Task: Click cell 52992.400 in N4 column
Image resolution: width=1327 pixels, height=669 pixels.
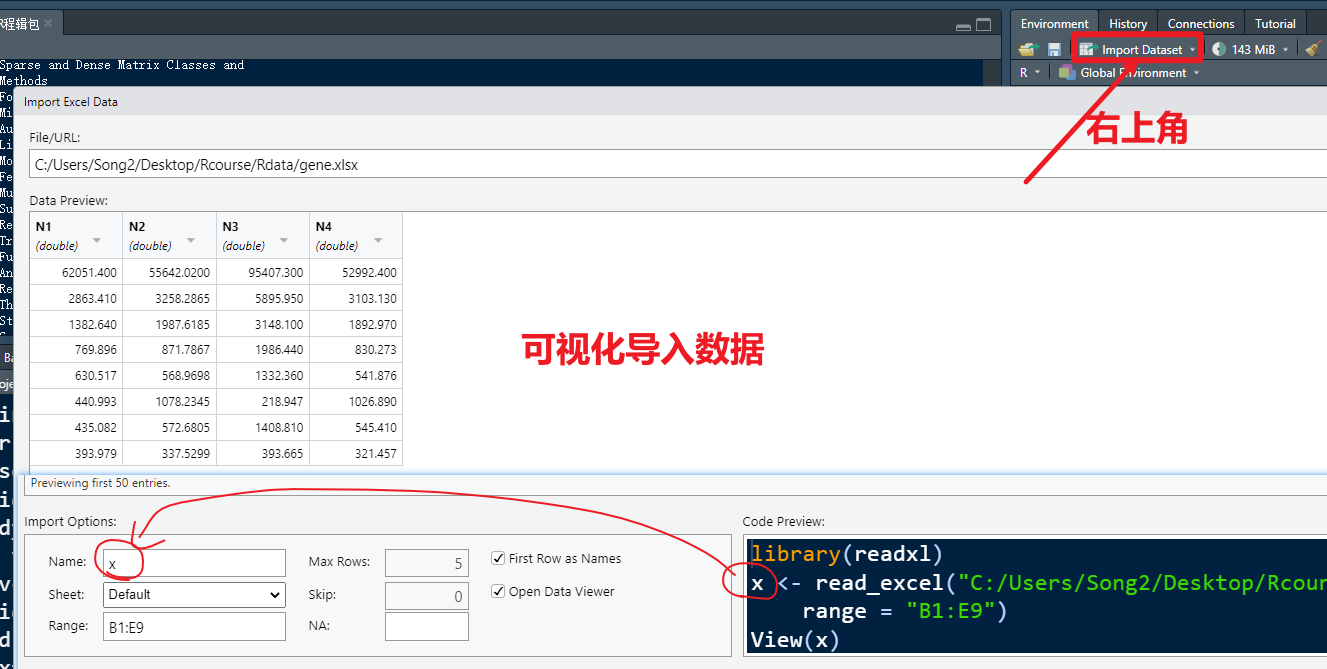Action: (x=356, y=272)
